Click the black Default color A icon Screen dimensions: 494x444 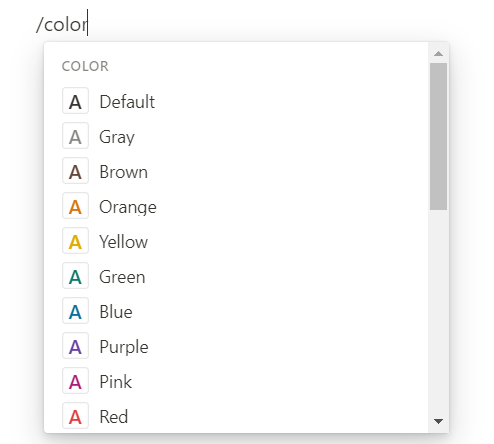click(75, 101)
